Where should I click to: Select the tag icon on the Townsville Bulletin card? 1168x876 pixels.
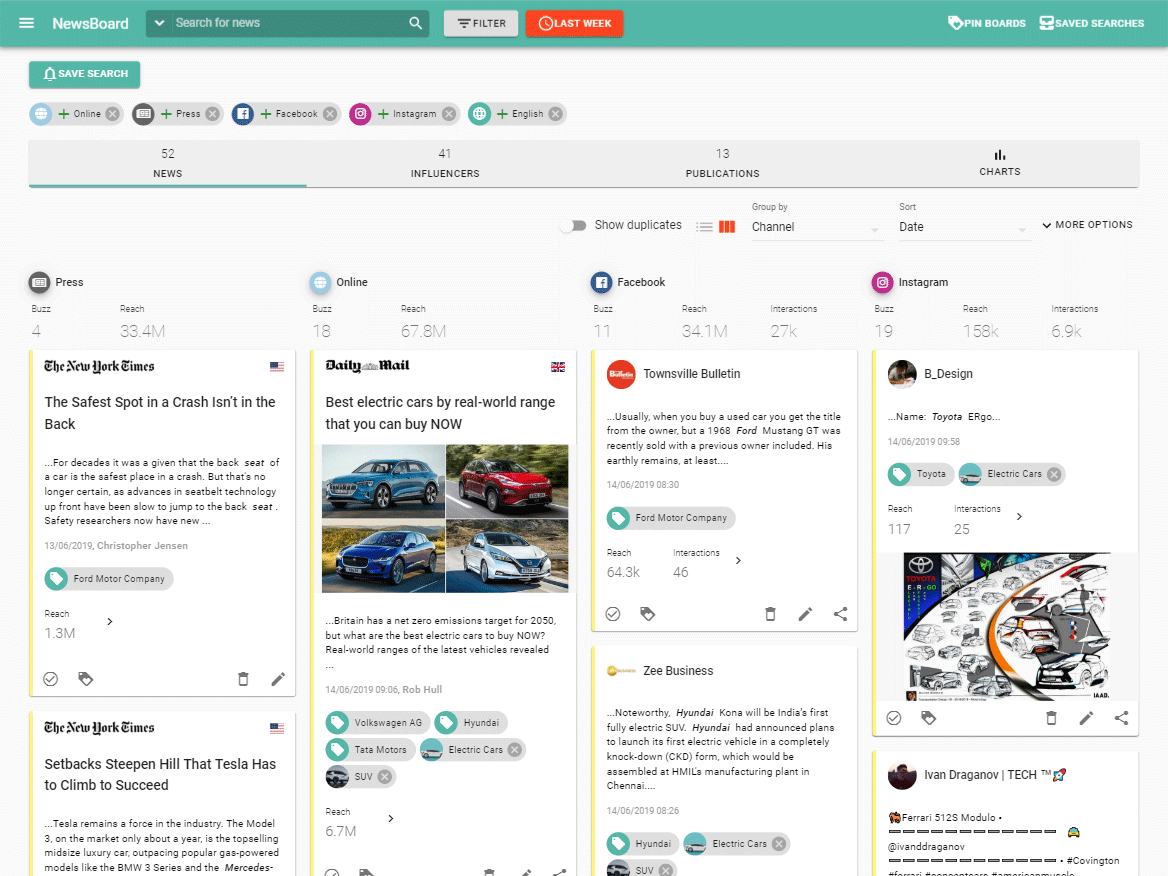pyautogui.click(x=648, y=614)
